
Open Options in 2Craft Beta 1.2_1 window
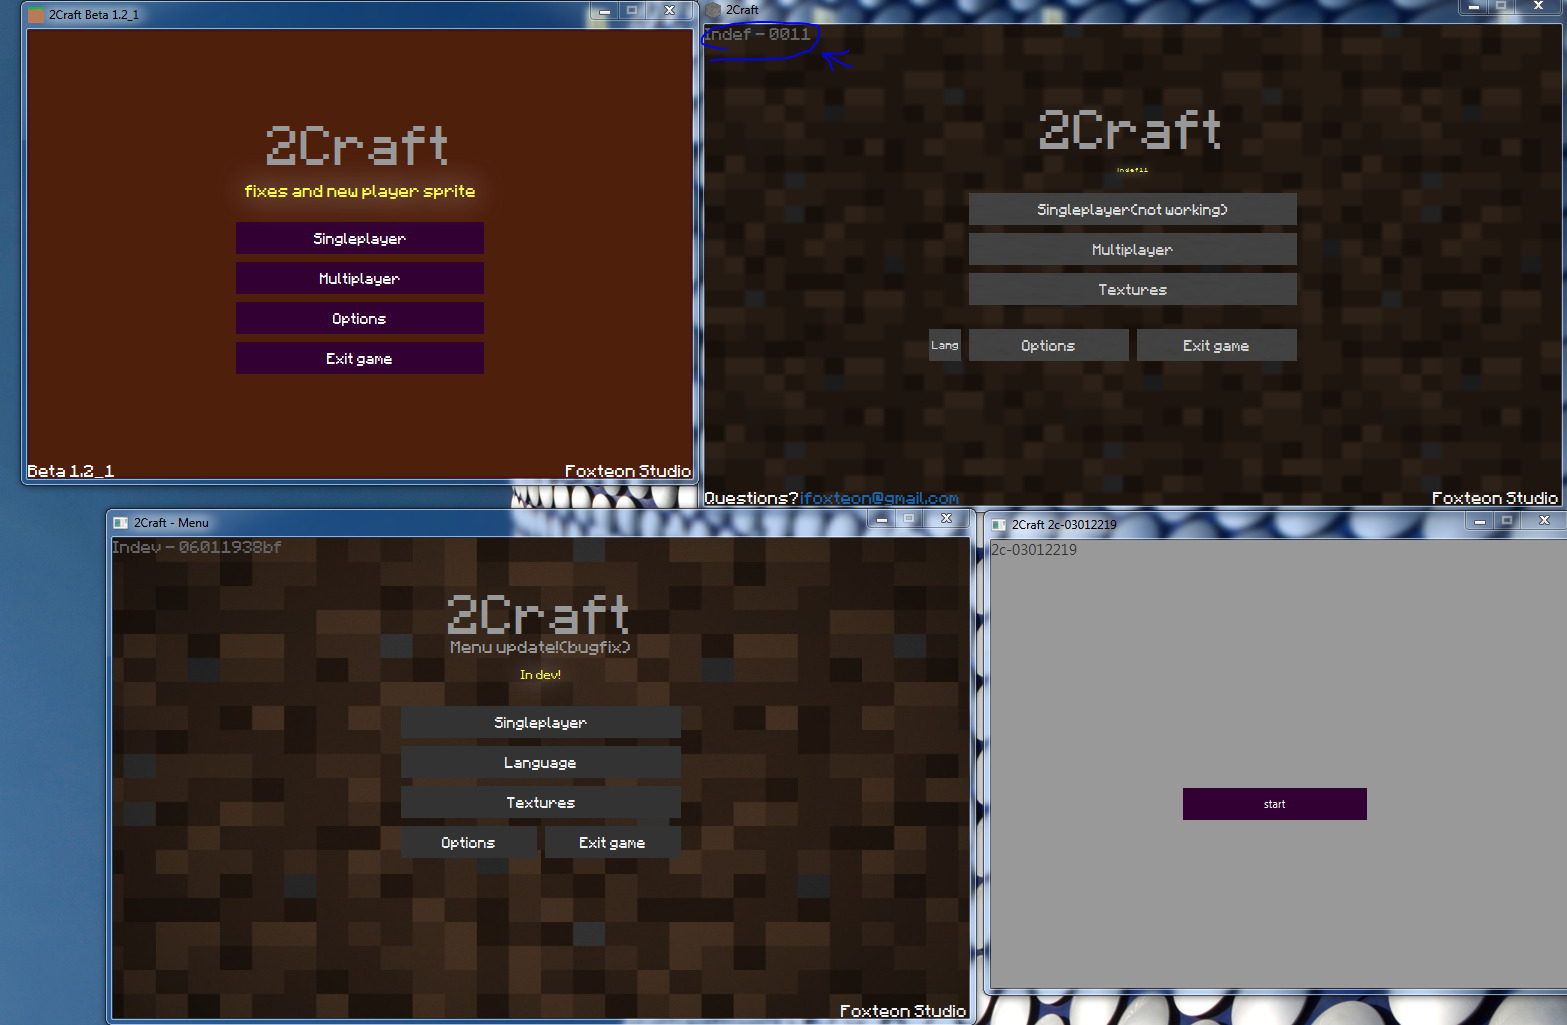[x=360, y=318]
